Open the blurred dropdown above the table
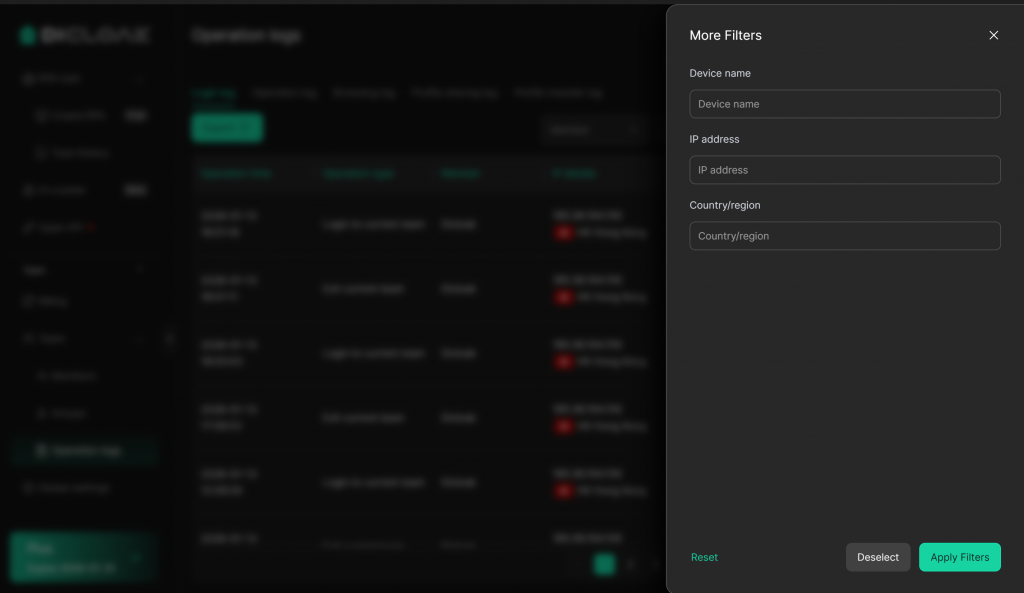This screenshot has height=593, width=1024. [594, 129]
